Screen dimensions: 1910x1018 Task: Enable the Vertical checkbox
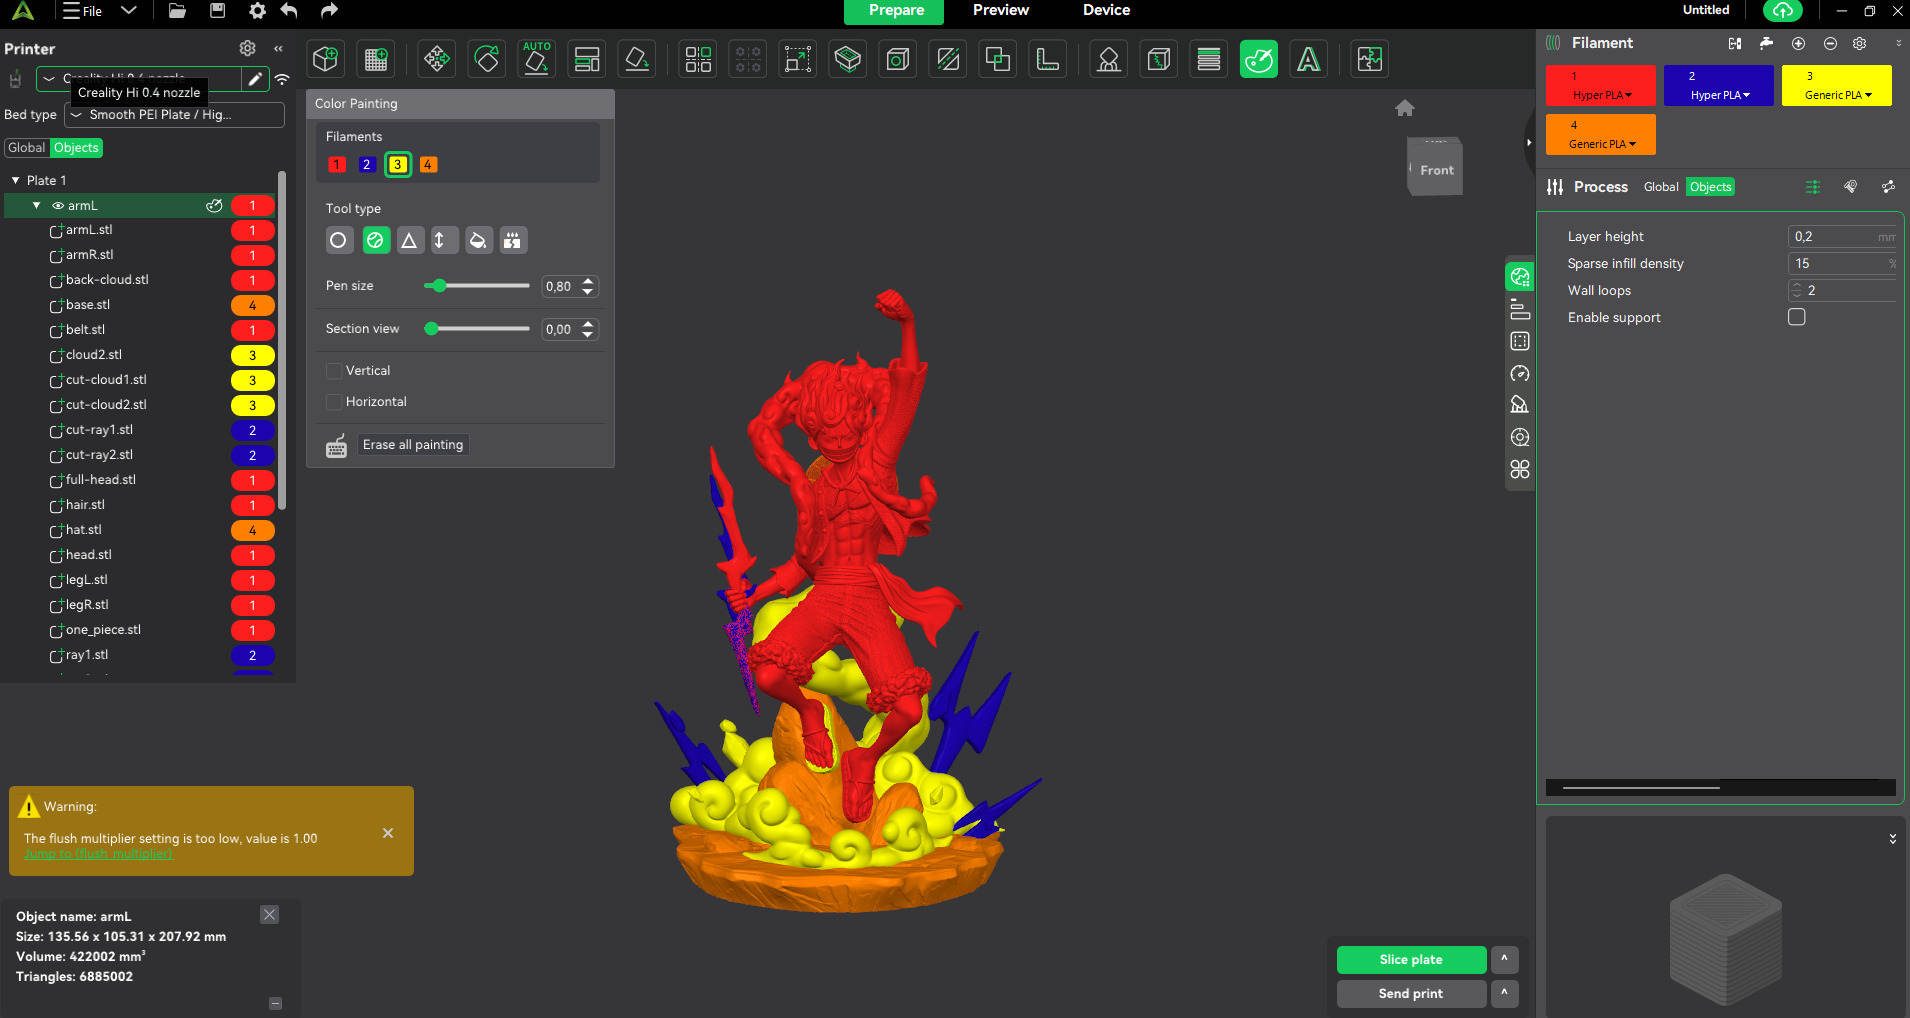click(334, 371)
